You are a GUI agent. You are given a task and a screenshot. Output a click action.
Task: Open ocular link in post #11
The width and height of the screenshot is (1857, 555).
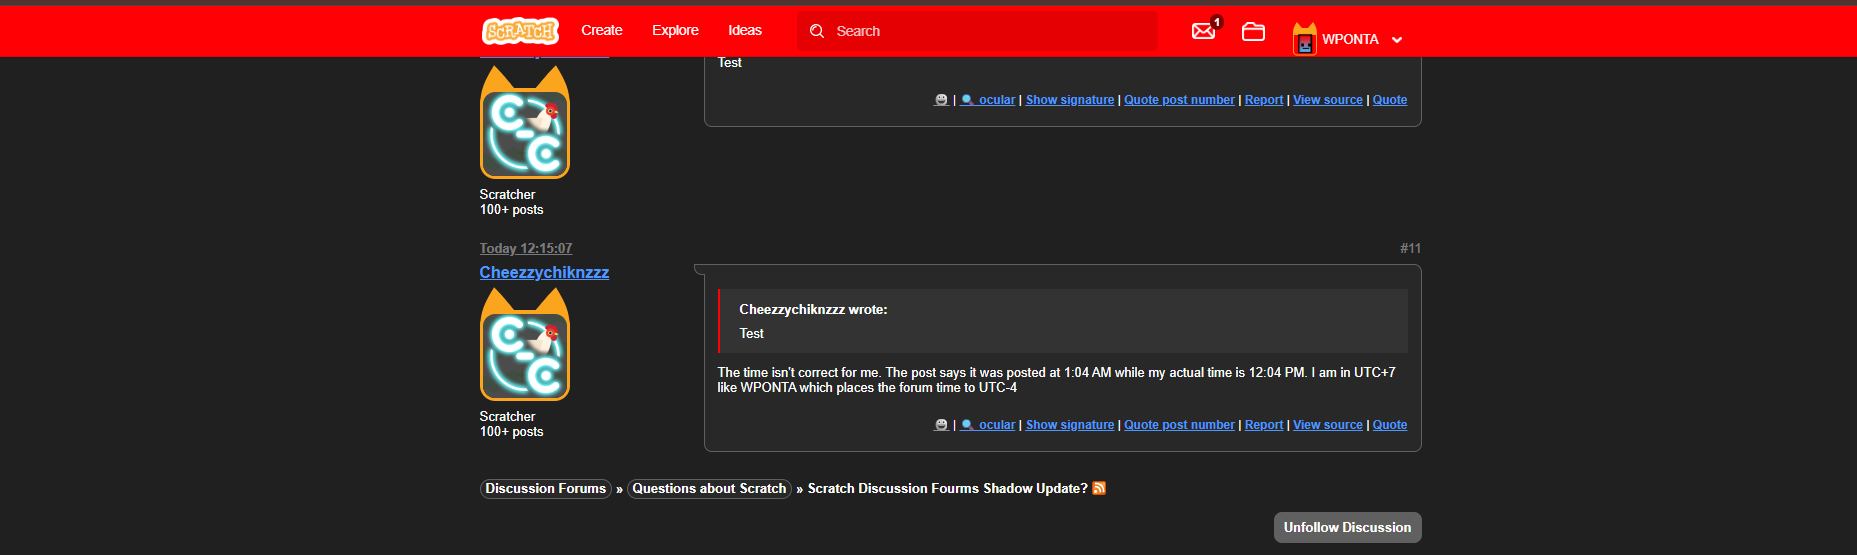(x=988, y=425)
